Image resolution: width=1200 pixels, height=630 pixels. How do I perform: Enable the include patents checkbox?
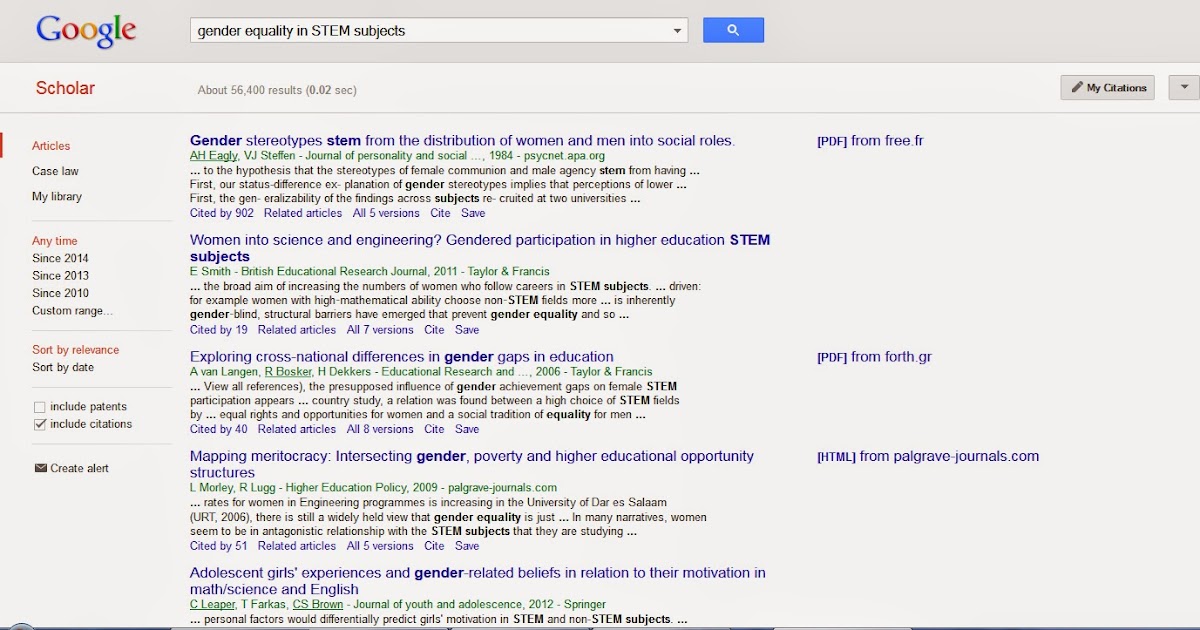(x=38, y=406)
